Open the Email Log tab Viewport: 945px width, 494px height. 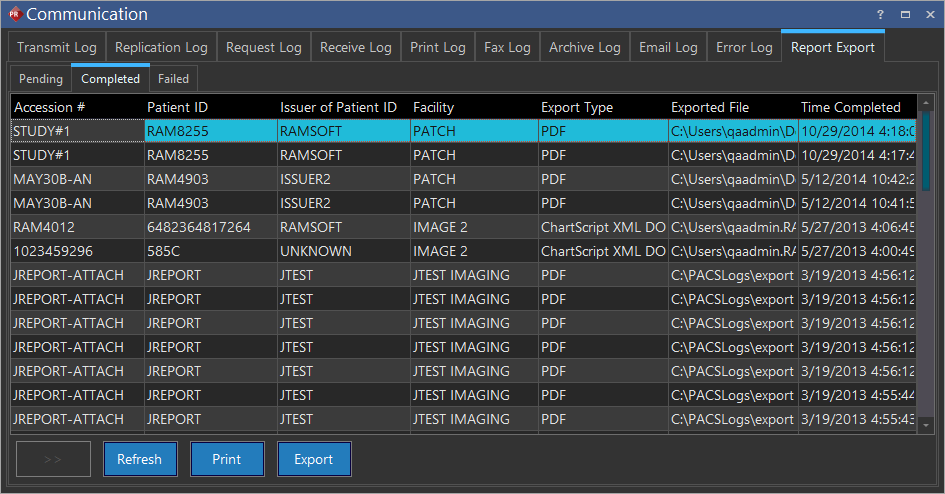click(668, 47)
